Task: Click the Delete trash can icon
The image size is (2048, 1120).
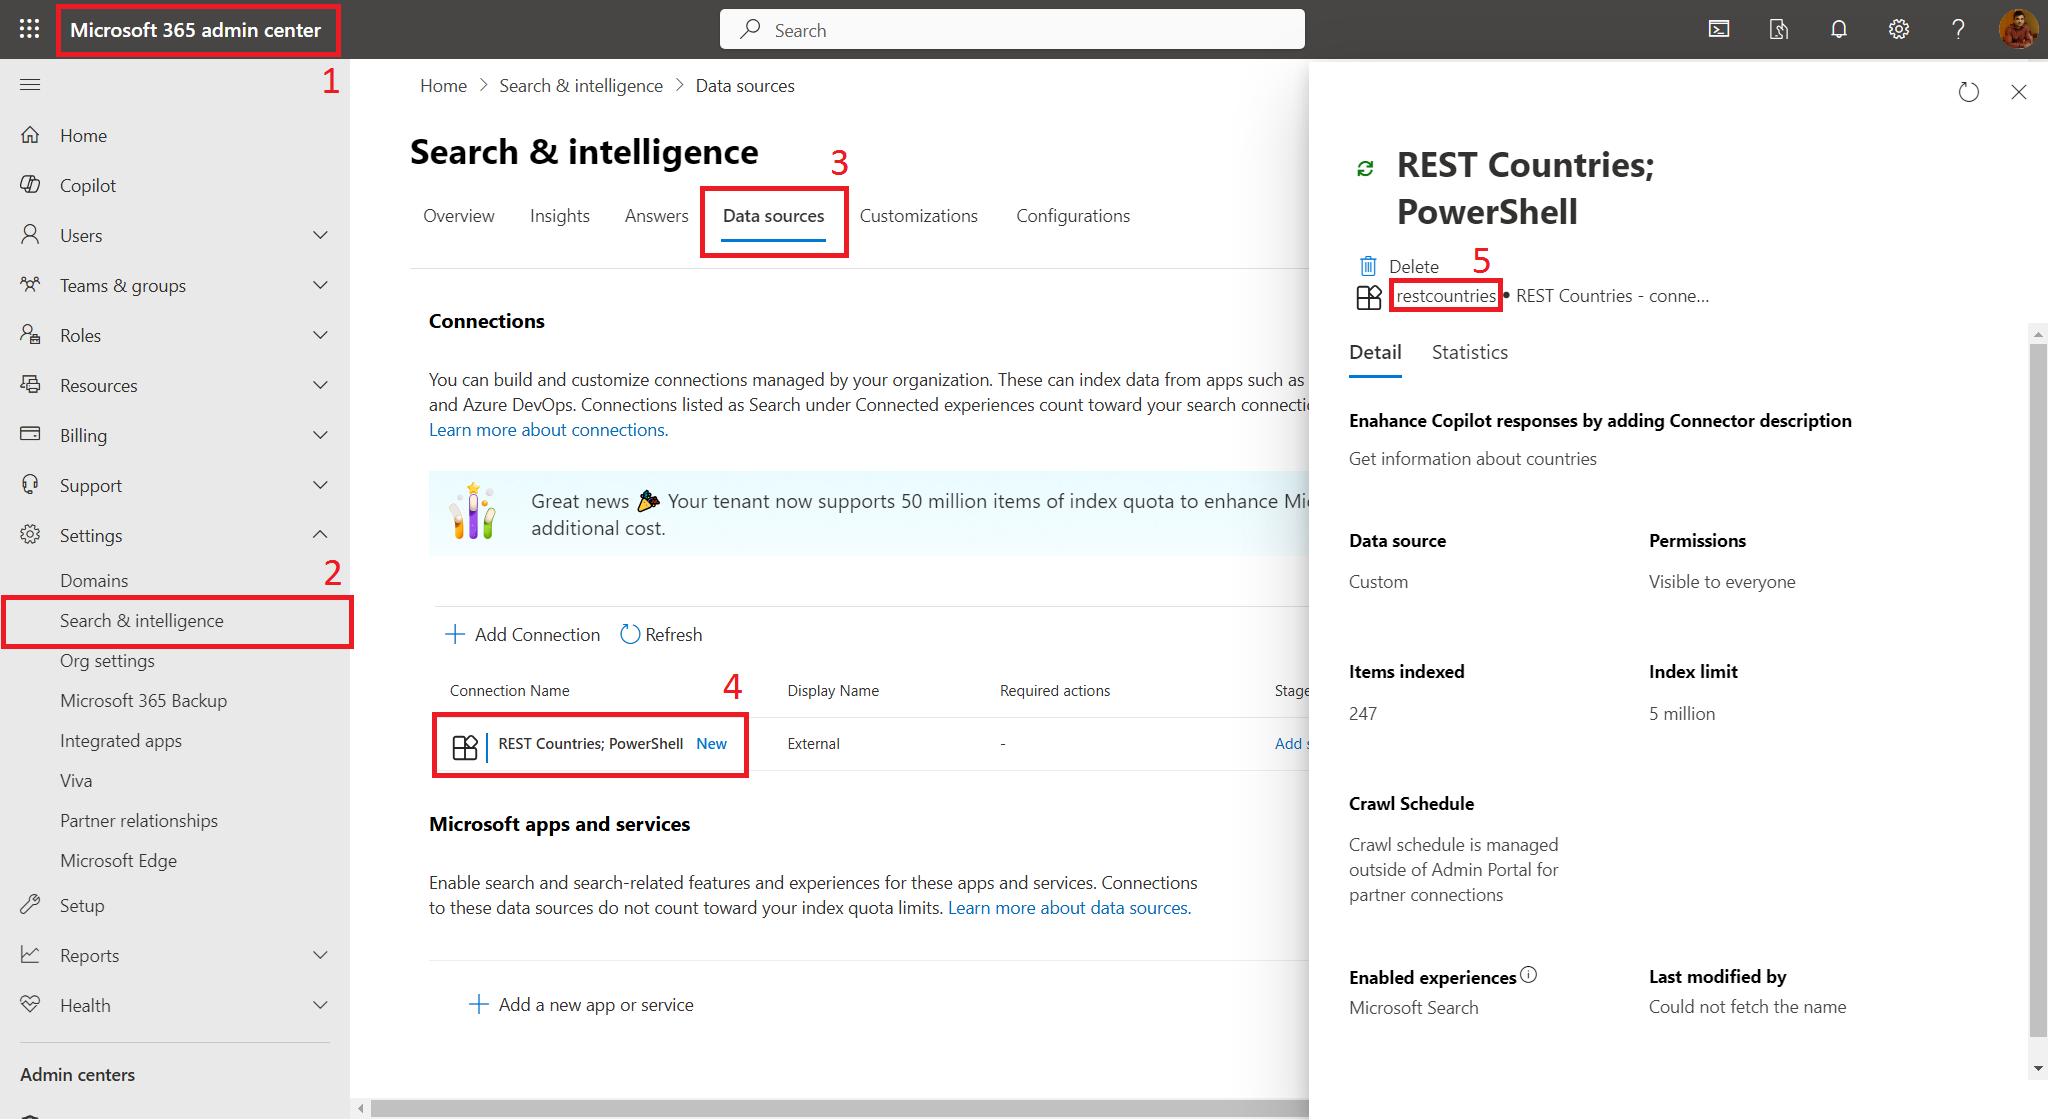Action: click(x=1368, y=266)
